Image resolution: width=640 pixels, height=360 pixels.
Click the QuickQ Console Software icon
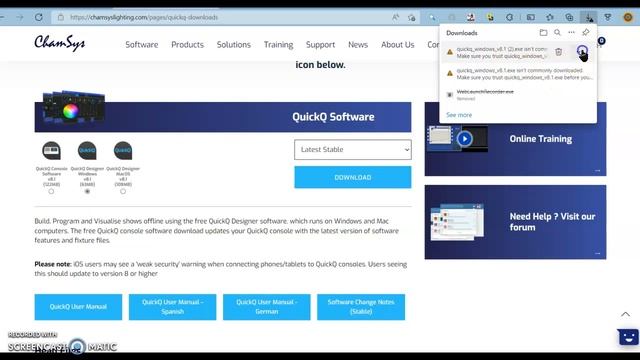click(x=51, y=151)
